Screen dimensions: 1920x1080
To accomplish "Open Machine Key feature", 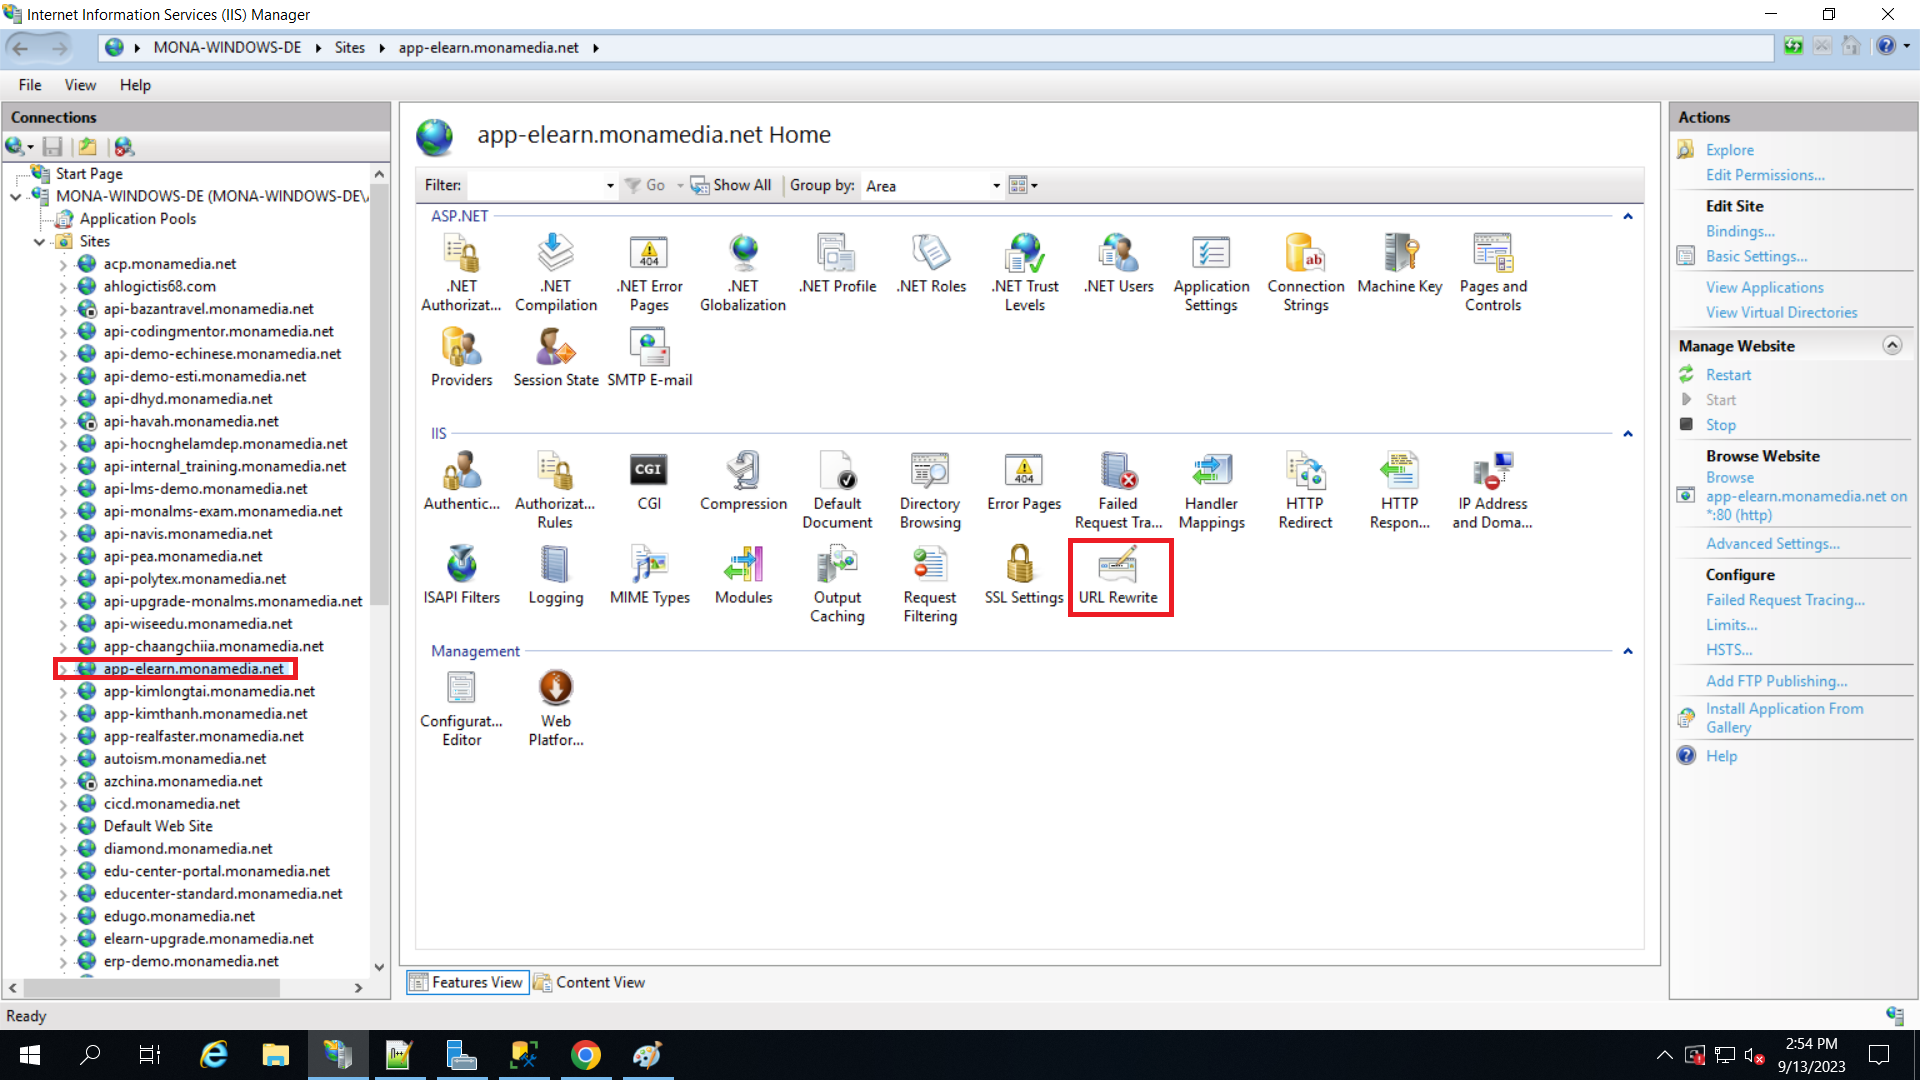I will click(1399, 264).
